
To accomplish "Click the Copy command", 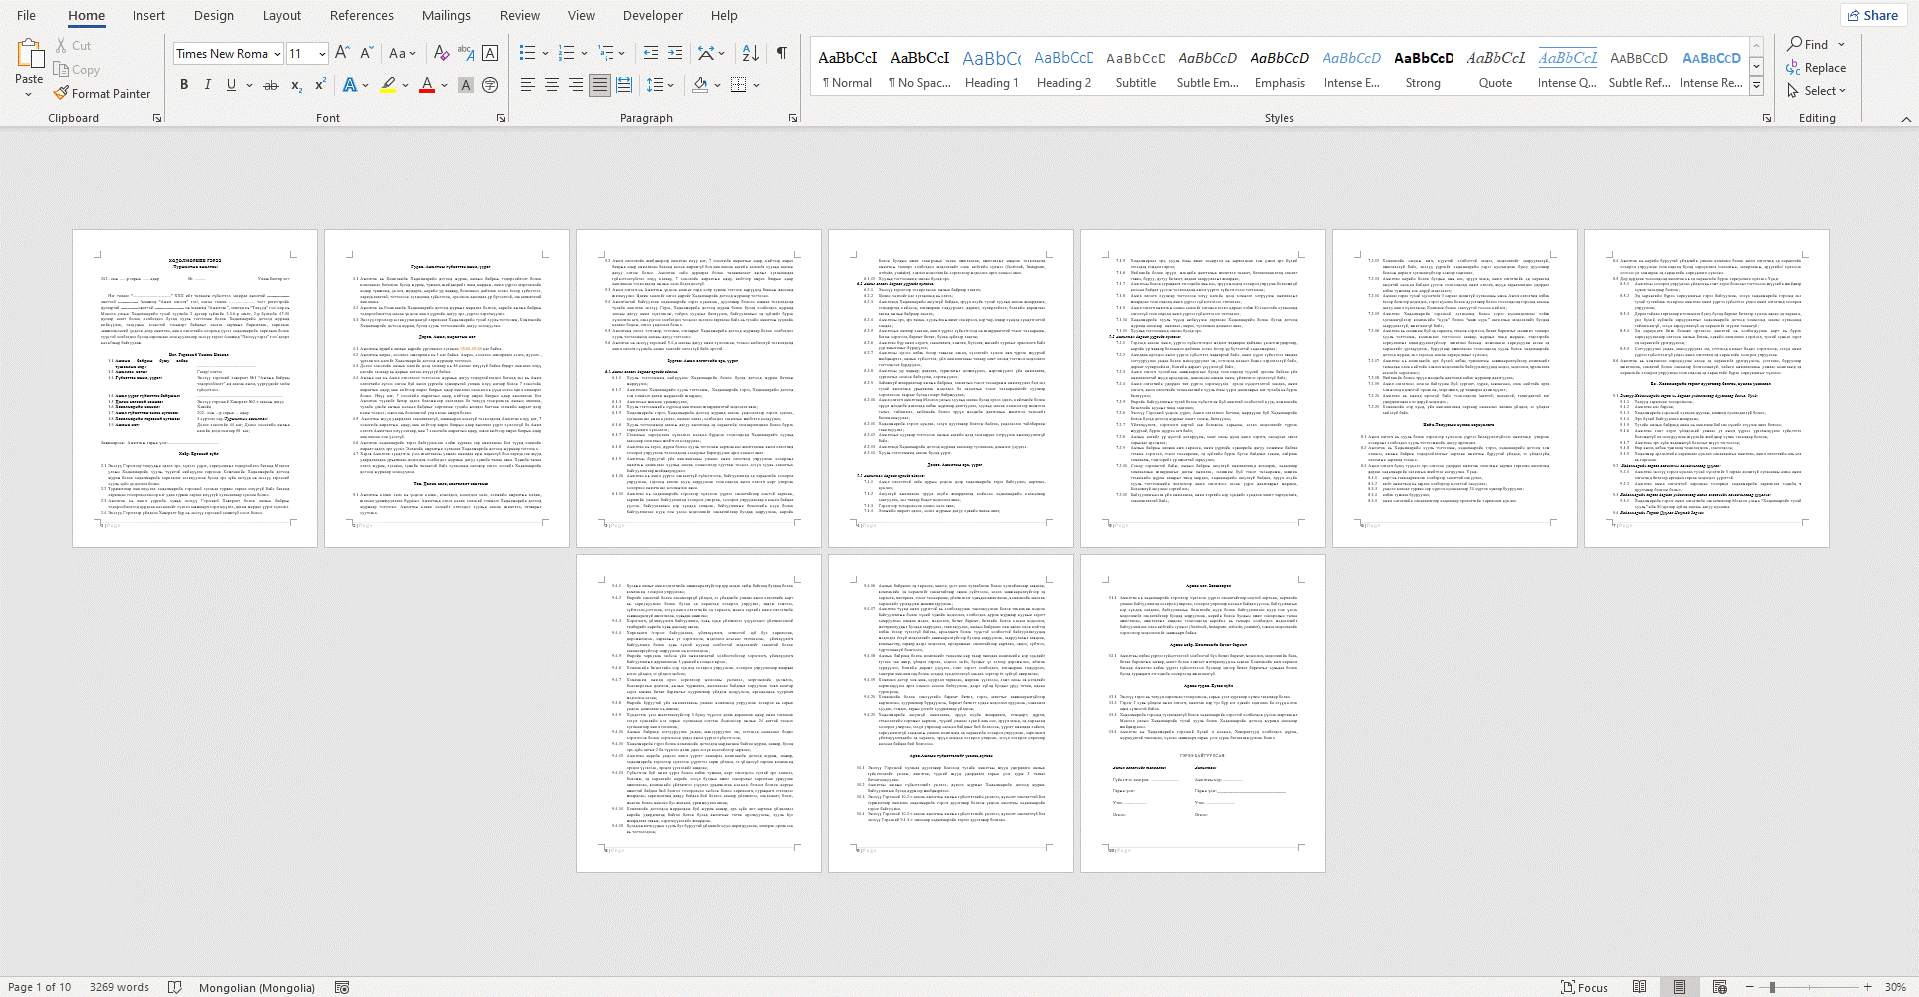I will point(77,70).
